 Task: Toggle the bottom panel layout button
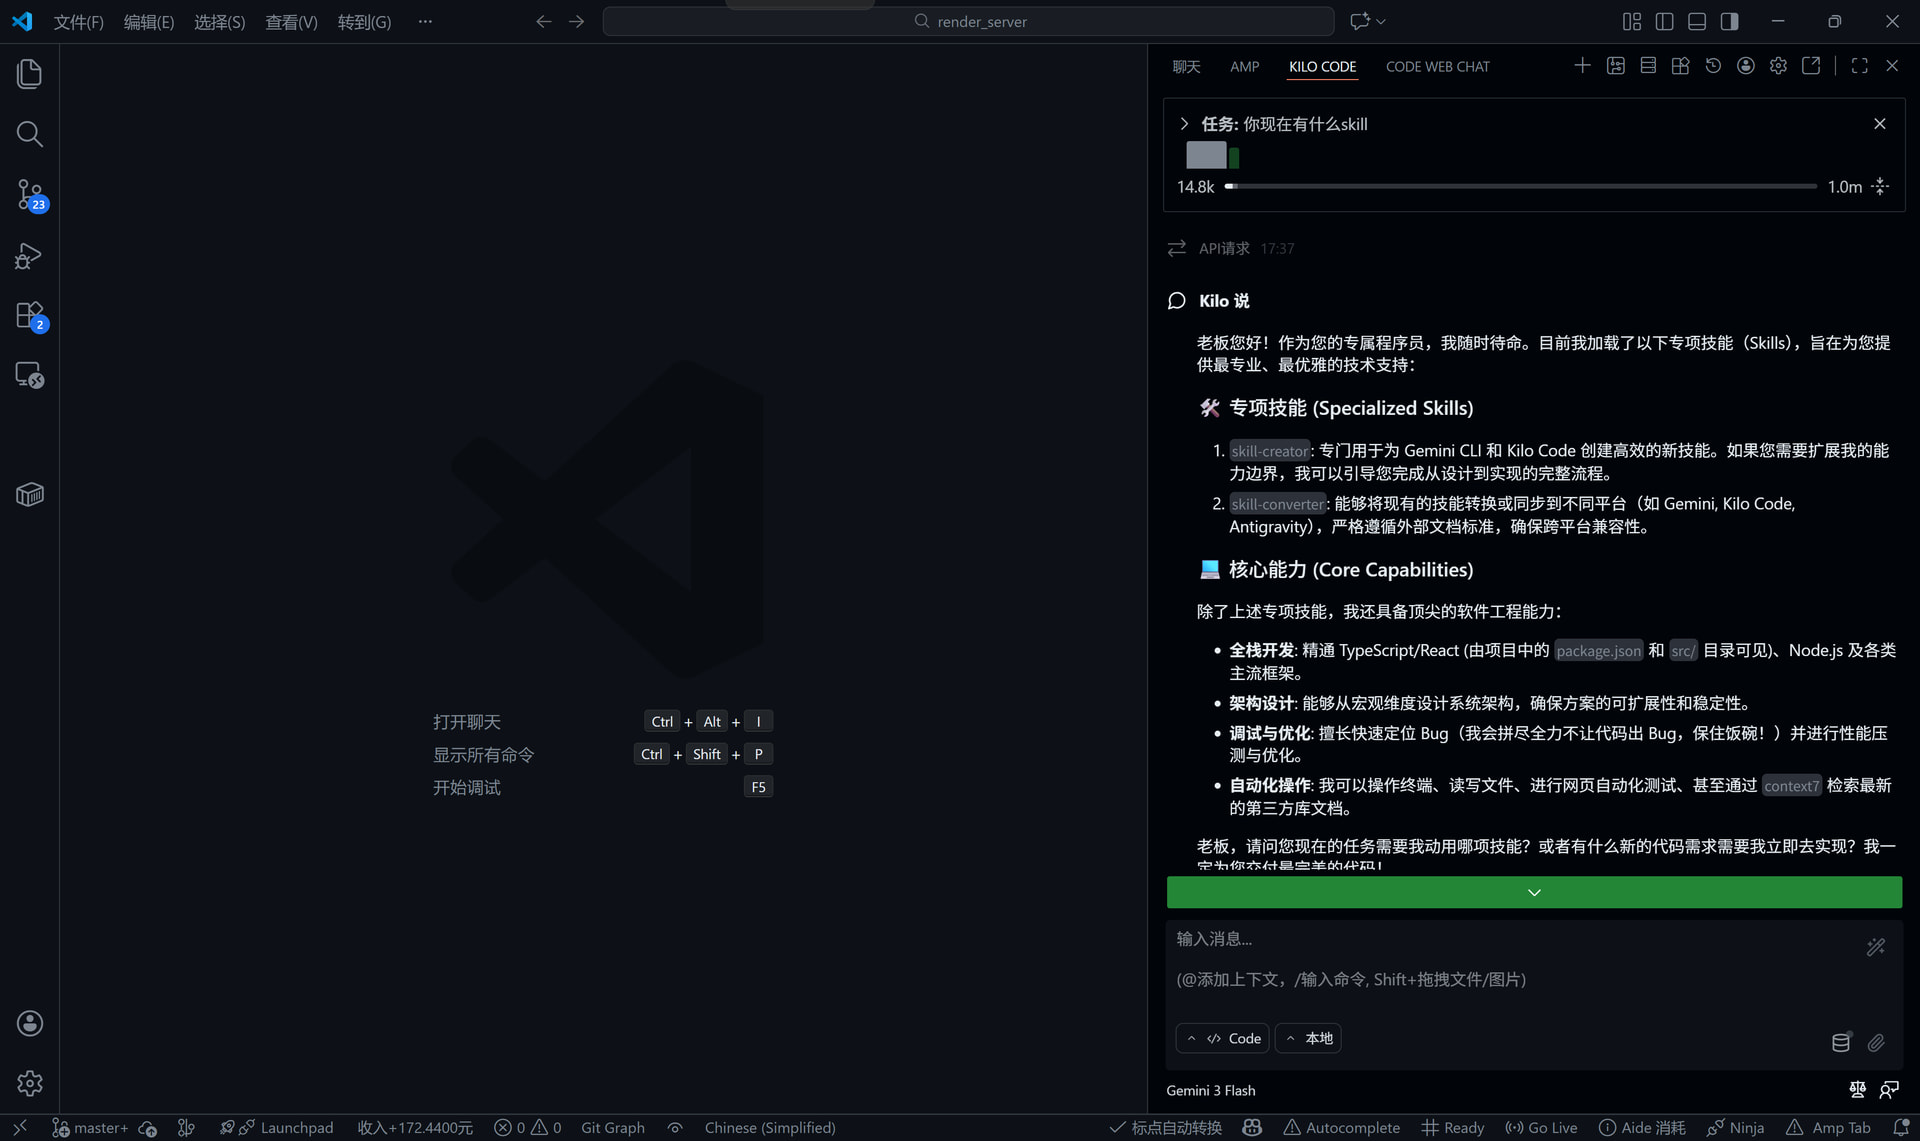pyautogui.click(x=1697, y=21)
